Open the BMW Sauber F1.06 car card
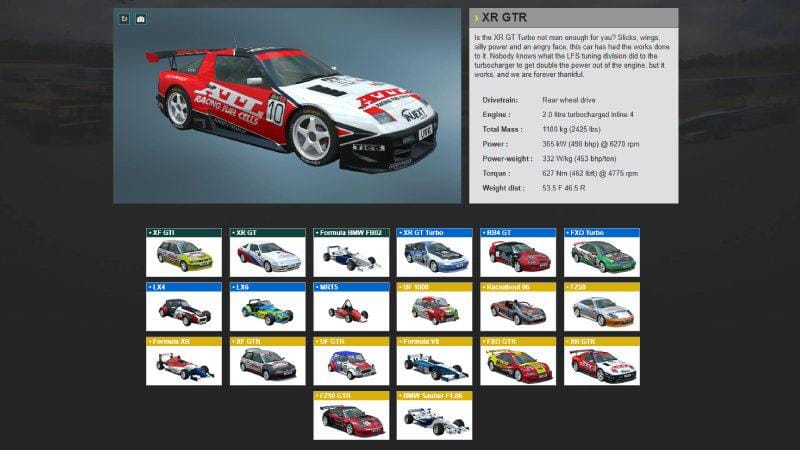This screenshot has height=450, width=800. [x=434, y=415]
